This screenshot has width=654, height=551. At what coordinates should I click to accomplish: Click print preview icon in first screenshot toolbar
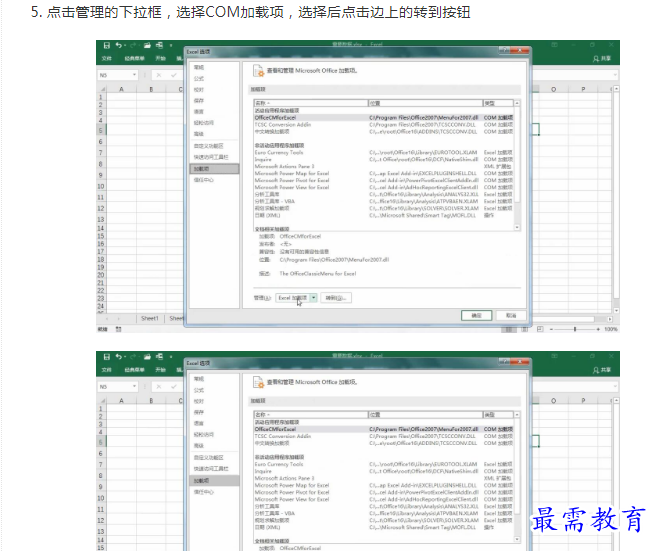click(159, 45)
